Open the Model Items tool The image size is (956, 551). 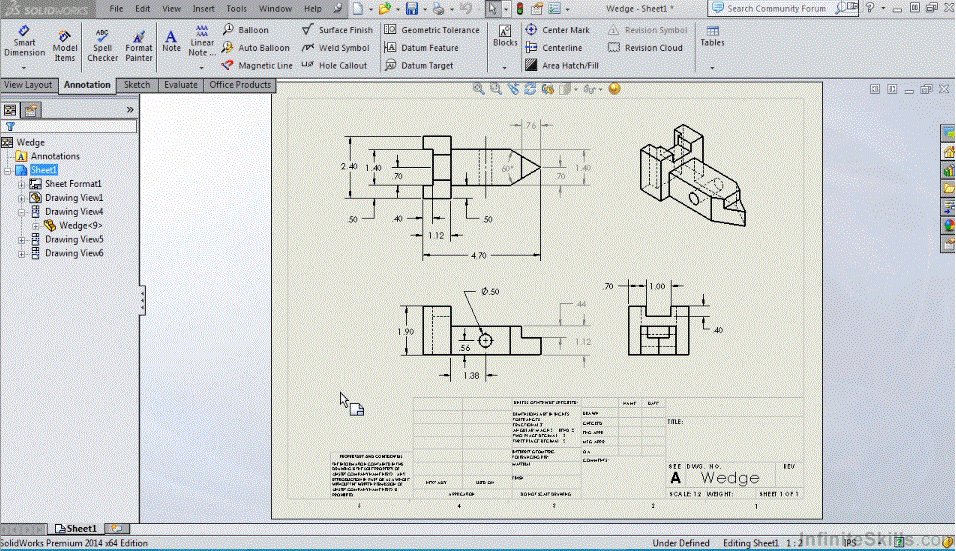[65, 45]
